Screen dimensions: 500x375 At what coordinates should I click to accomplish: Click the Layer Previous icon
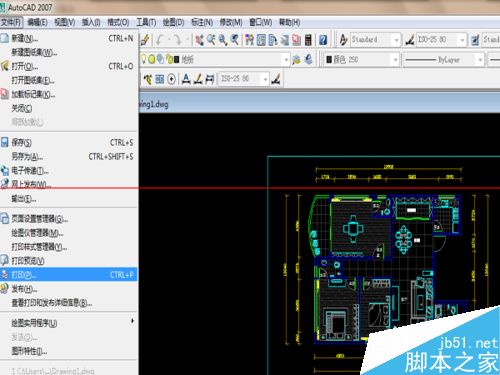(309, 60)
